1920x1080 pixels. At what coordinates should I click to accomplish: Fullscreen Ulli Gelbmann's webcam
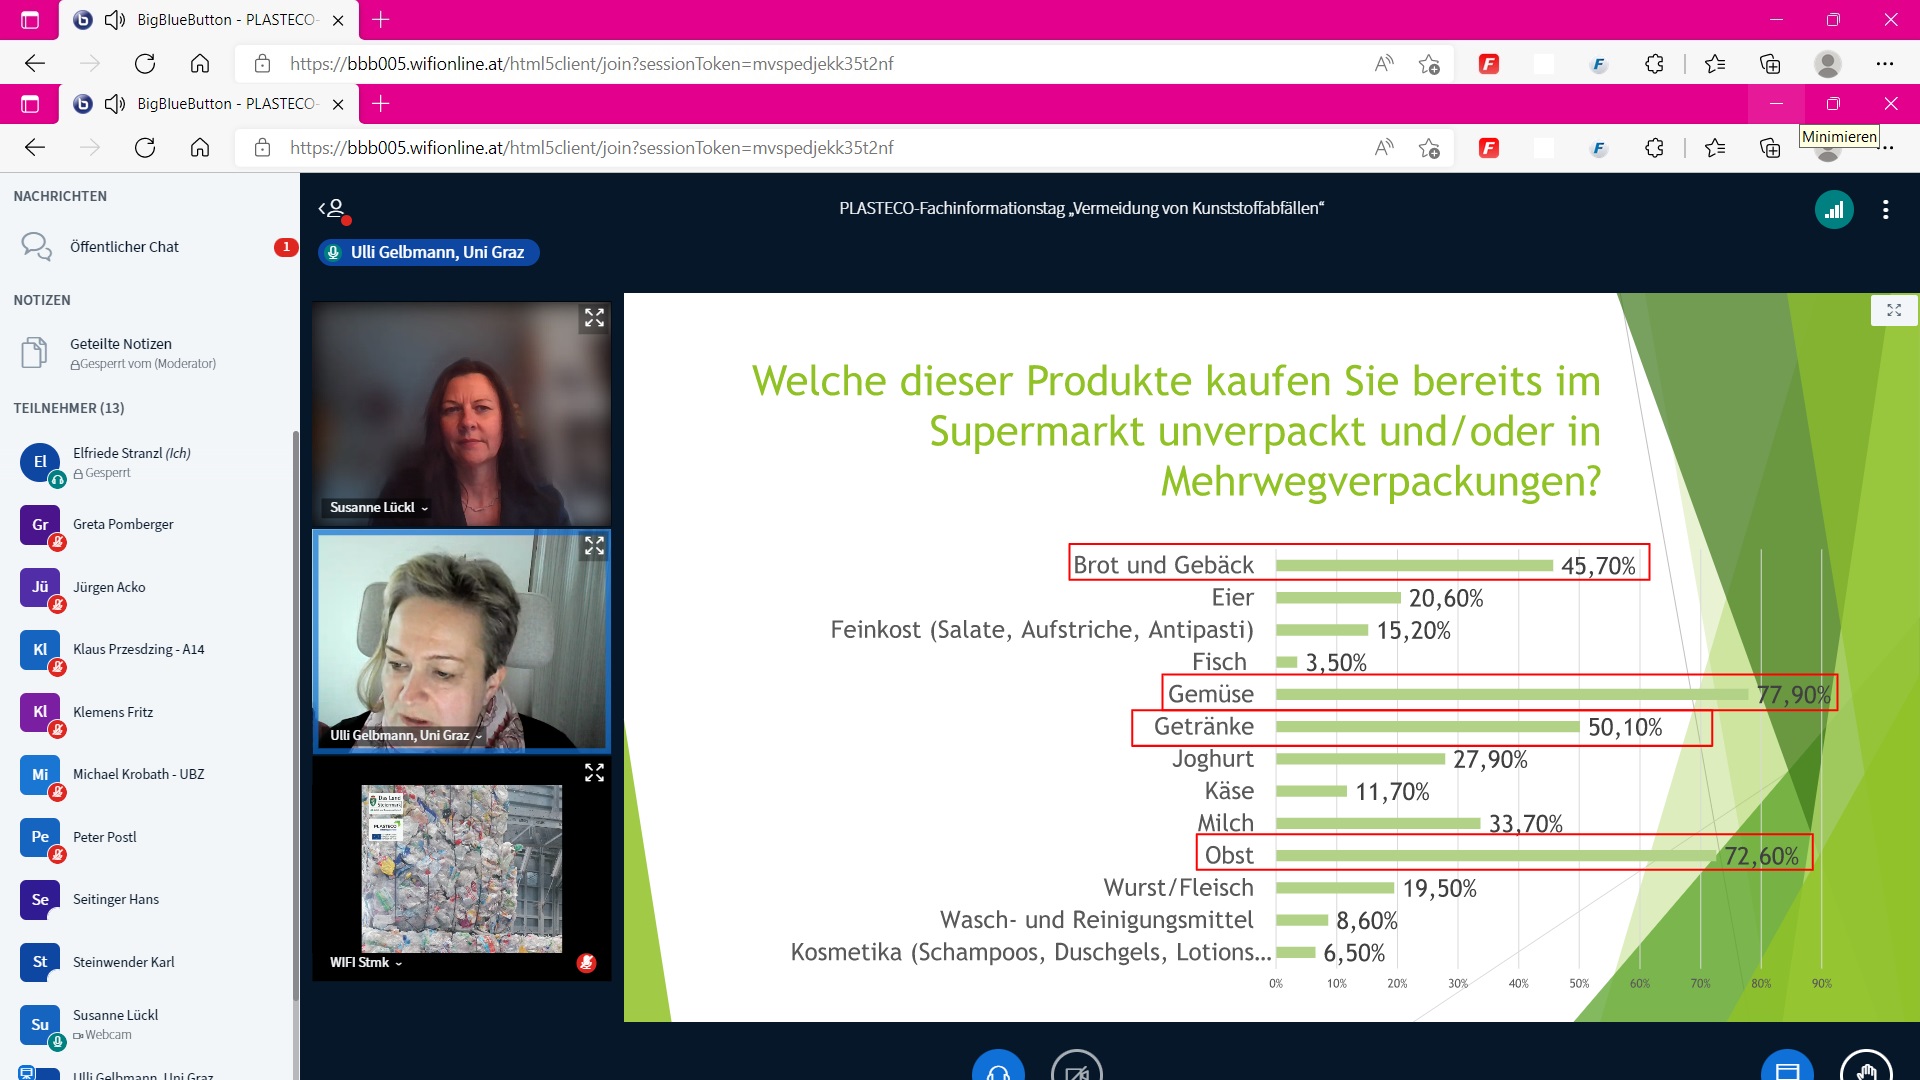click(x=594, y=546)
